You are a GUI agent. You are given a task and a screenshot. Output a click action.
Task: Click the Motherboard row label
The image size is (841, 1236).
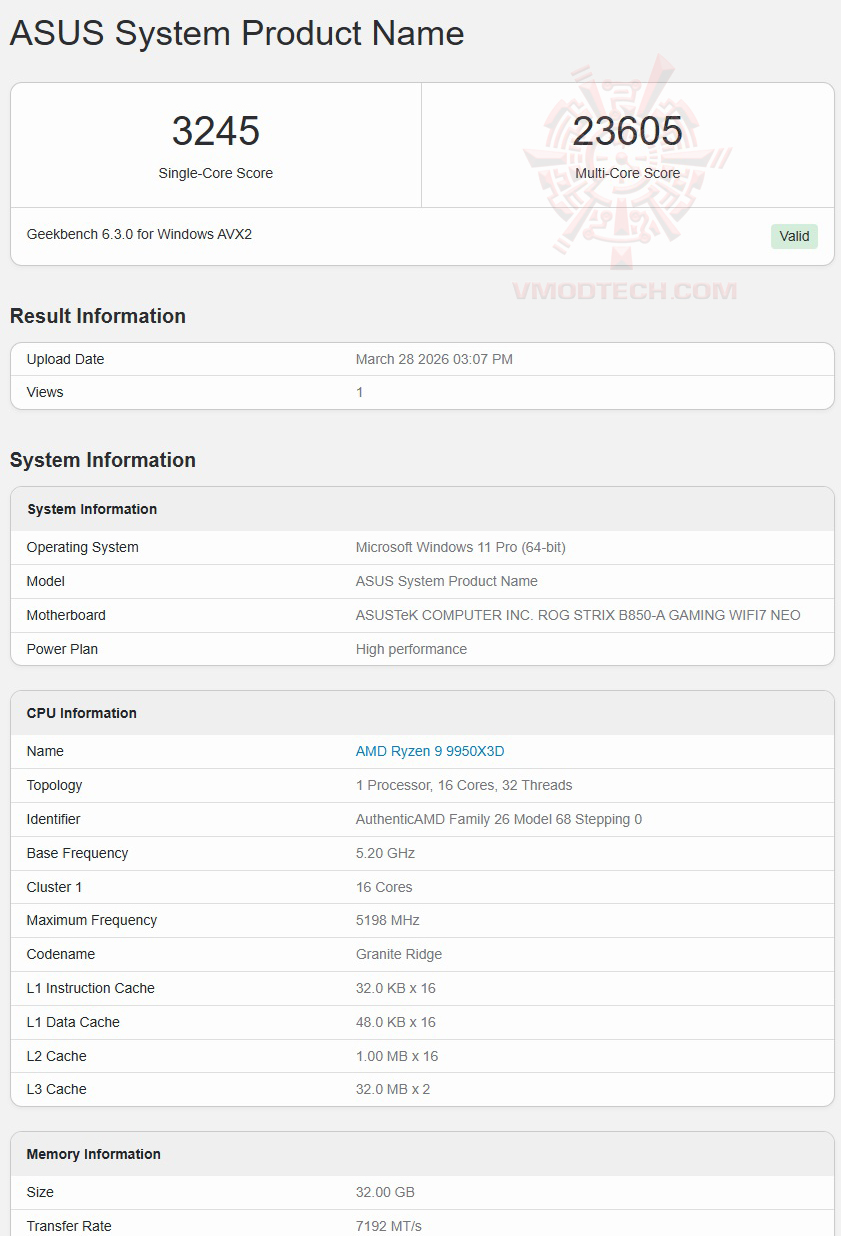coord(66,615)
